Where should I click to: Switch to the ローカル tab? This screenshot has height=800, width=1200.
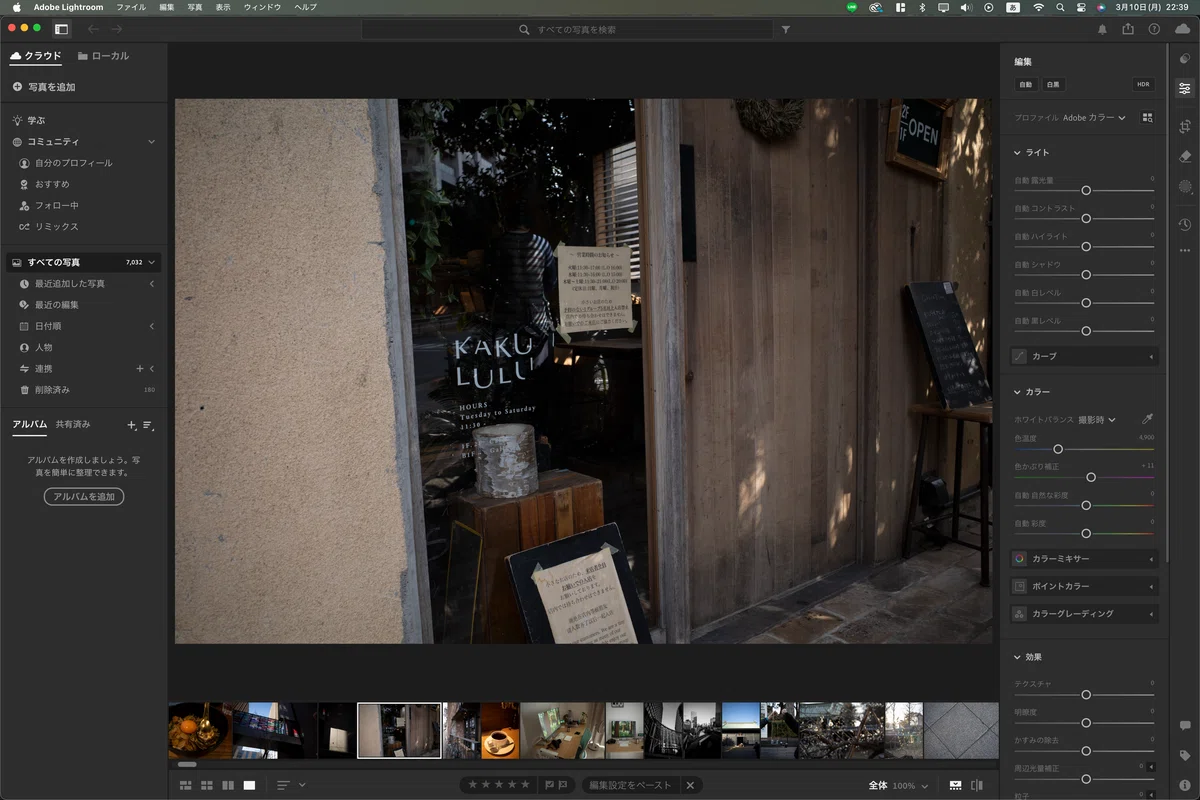point(103,56)
